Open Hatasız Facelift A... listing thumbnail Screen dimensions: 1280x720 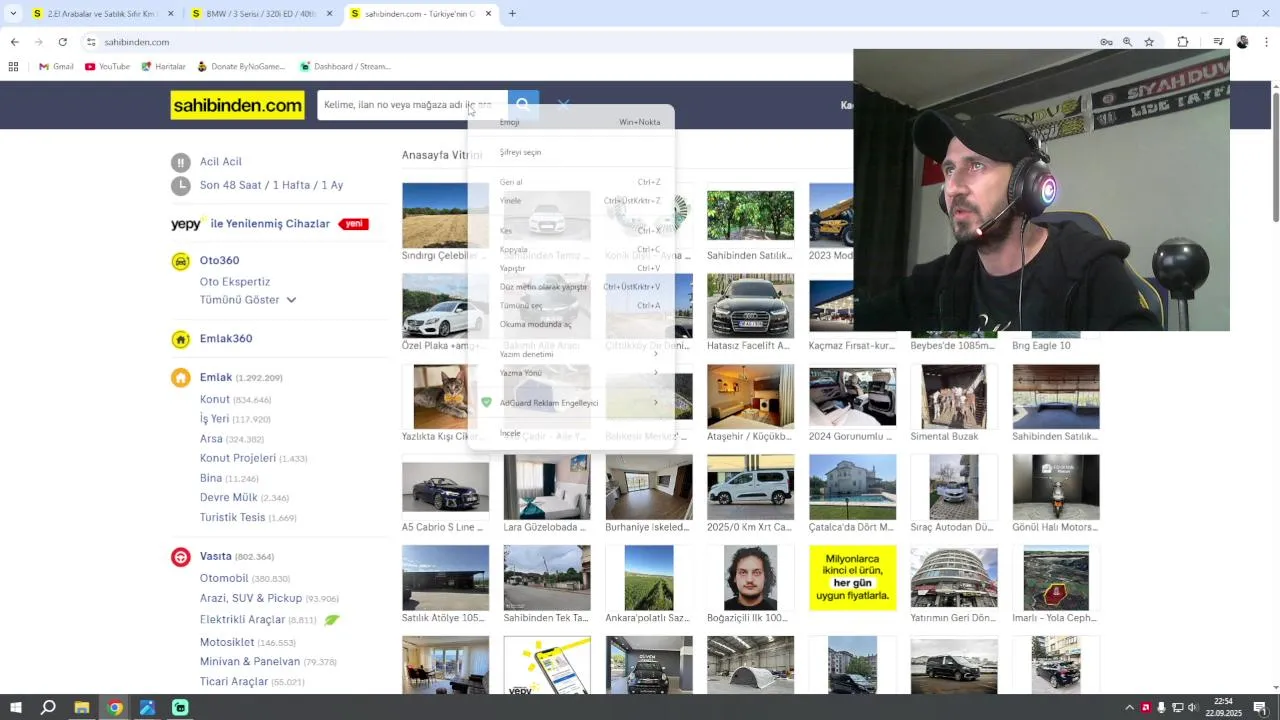pos(750,306)
